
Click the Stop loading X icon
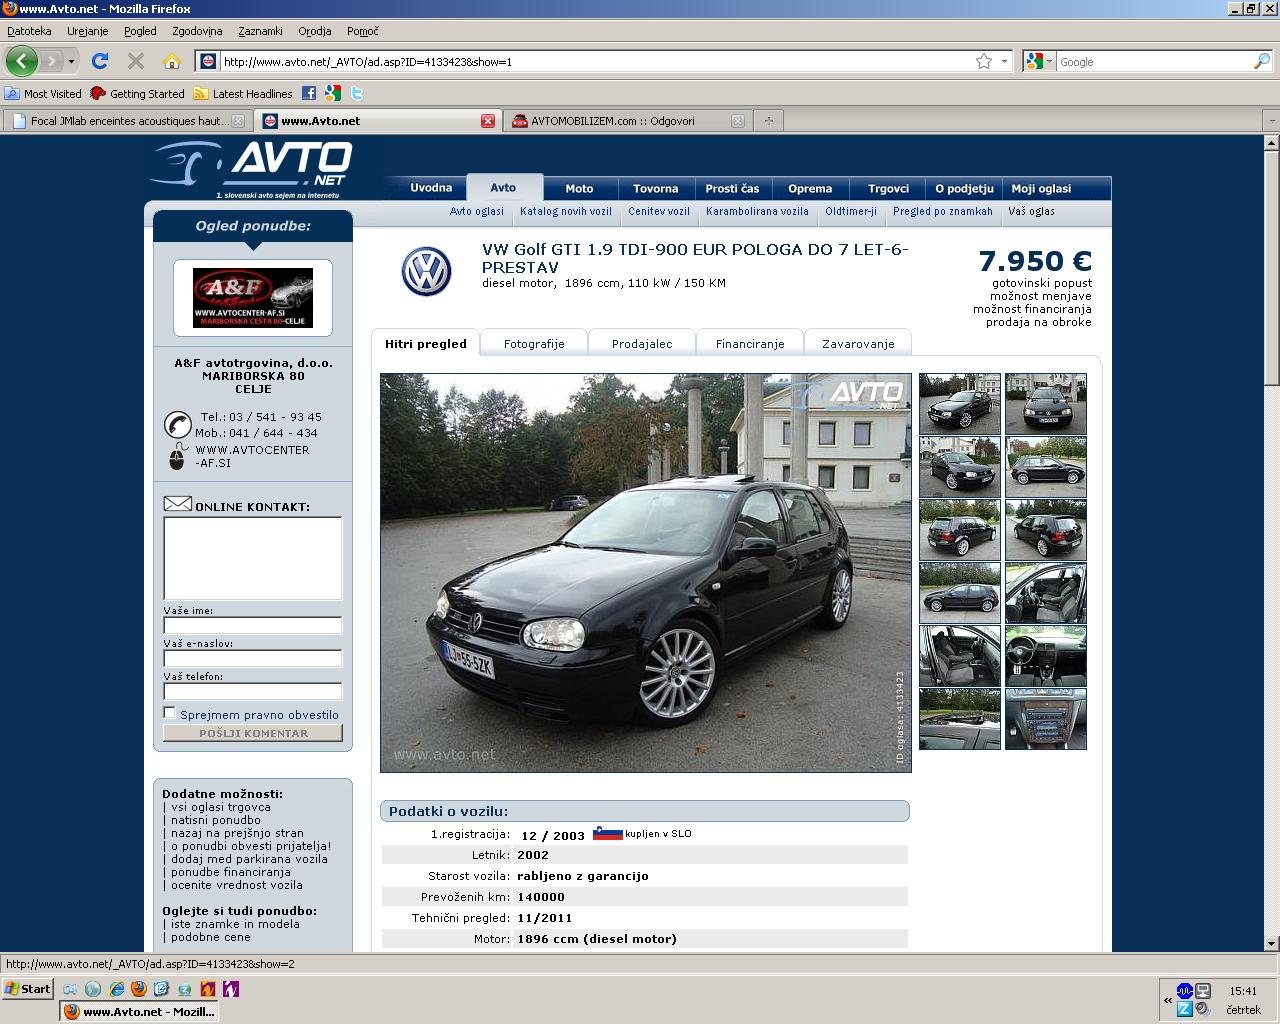tap(136, 61)
